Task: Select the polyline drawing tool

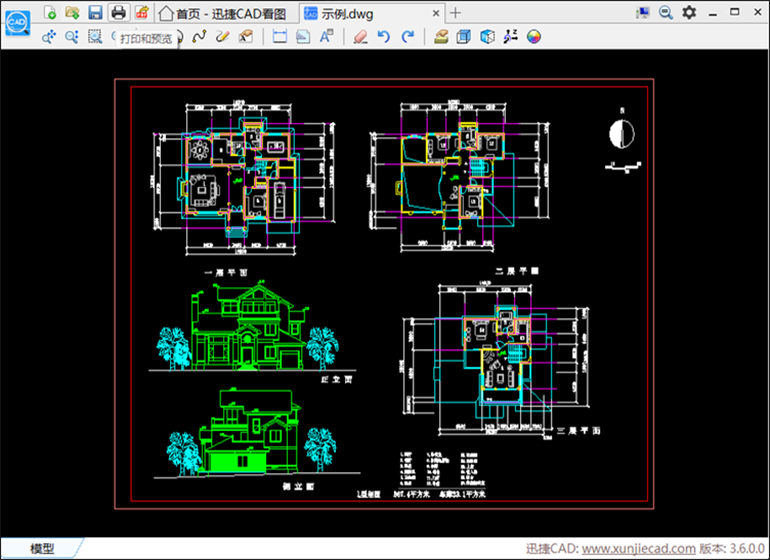Action: tap(198, 37)
